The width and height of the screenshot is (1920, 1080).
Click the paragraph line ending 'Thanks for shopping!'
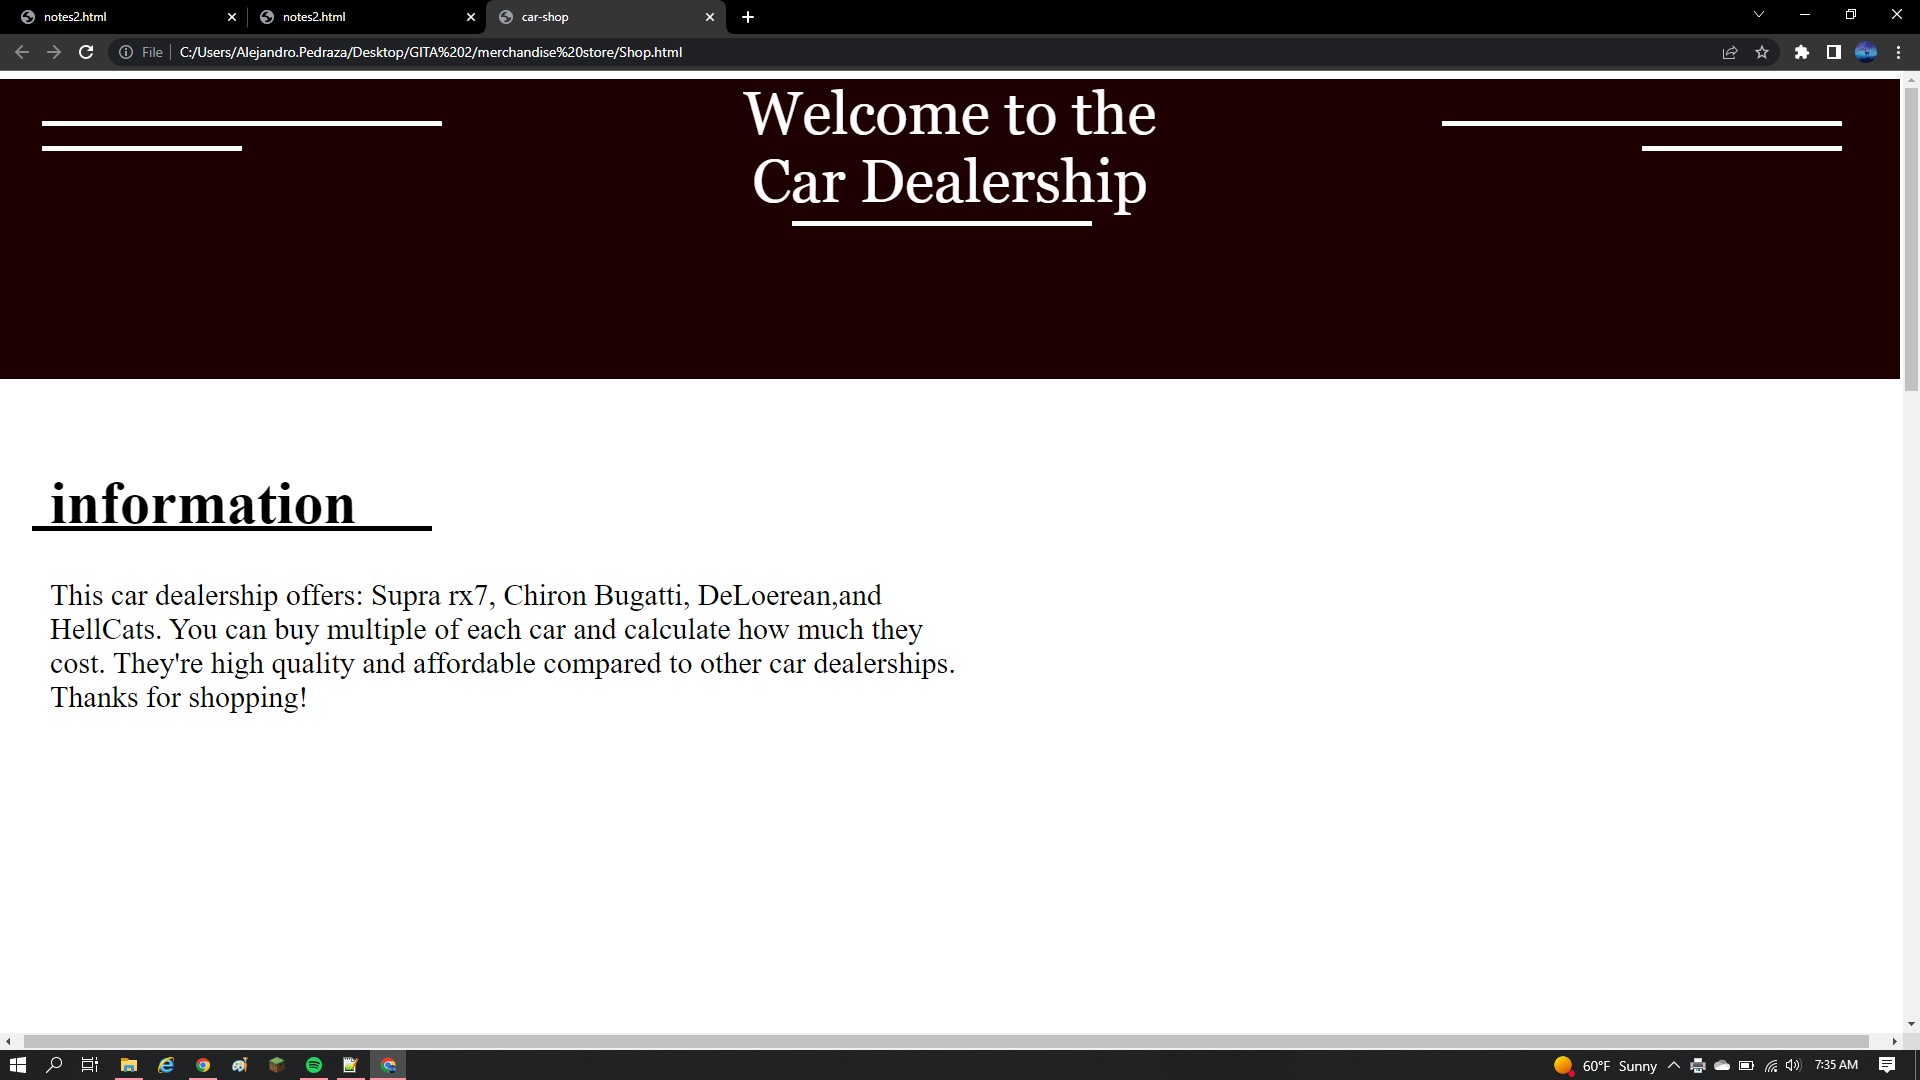[x=179, y=697]
